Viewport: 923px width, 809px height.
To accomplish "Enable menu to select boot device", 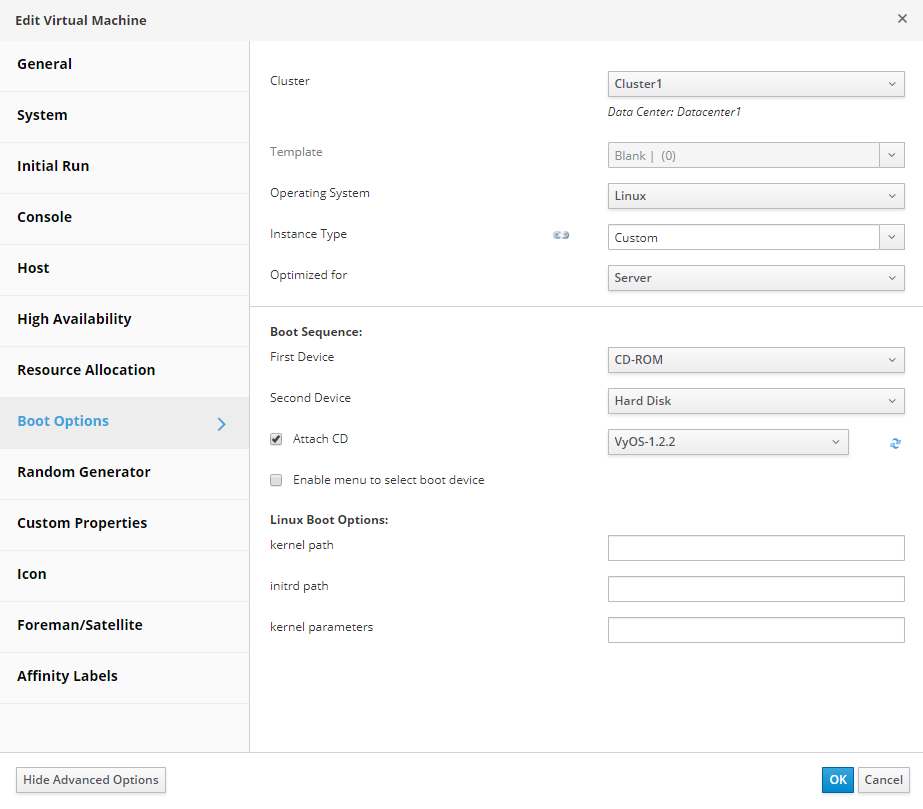I will 276,480.
